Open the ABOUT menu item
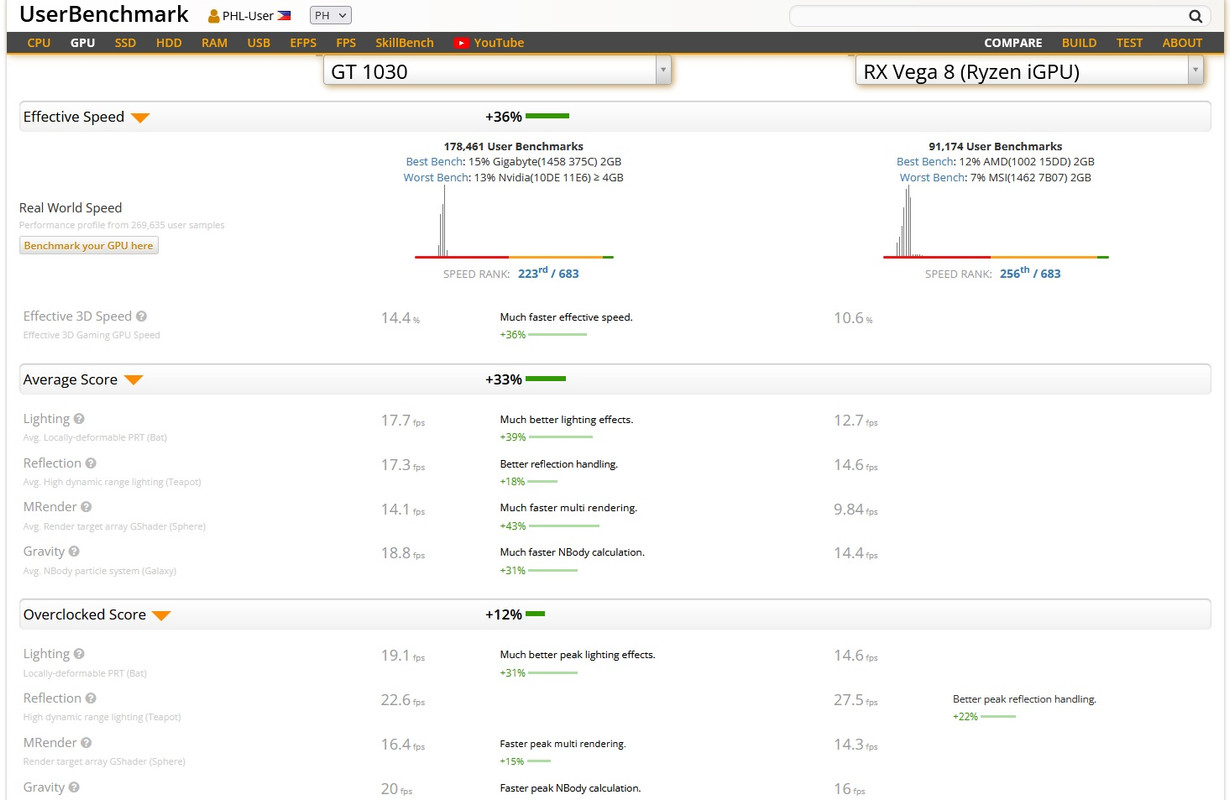Image resolution: width=1230 pixels, height=800 pixels. 1182,43
